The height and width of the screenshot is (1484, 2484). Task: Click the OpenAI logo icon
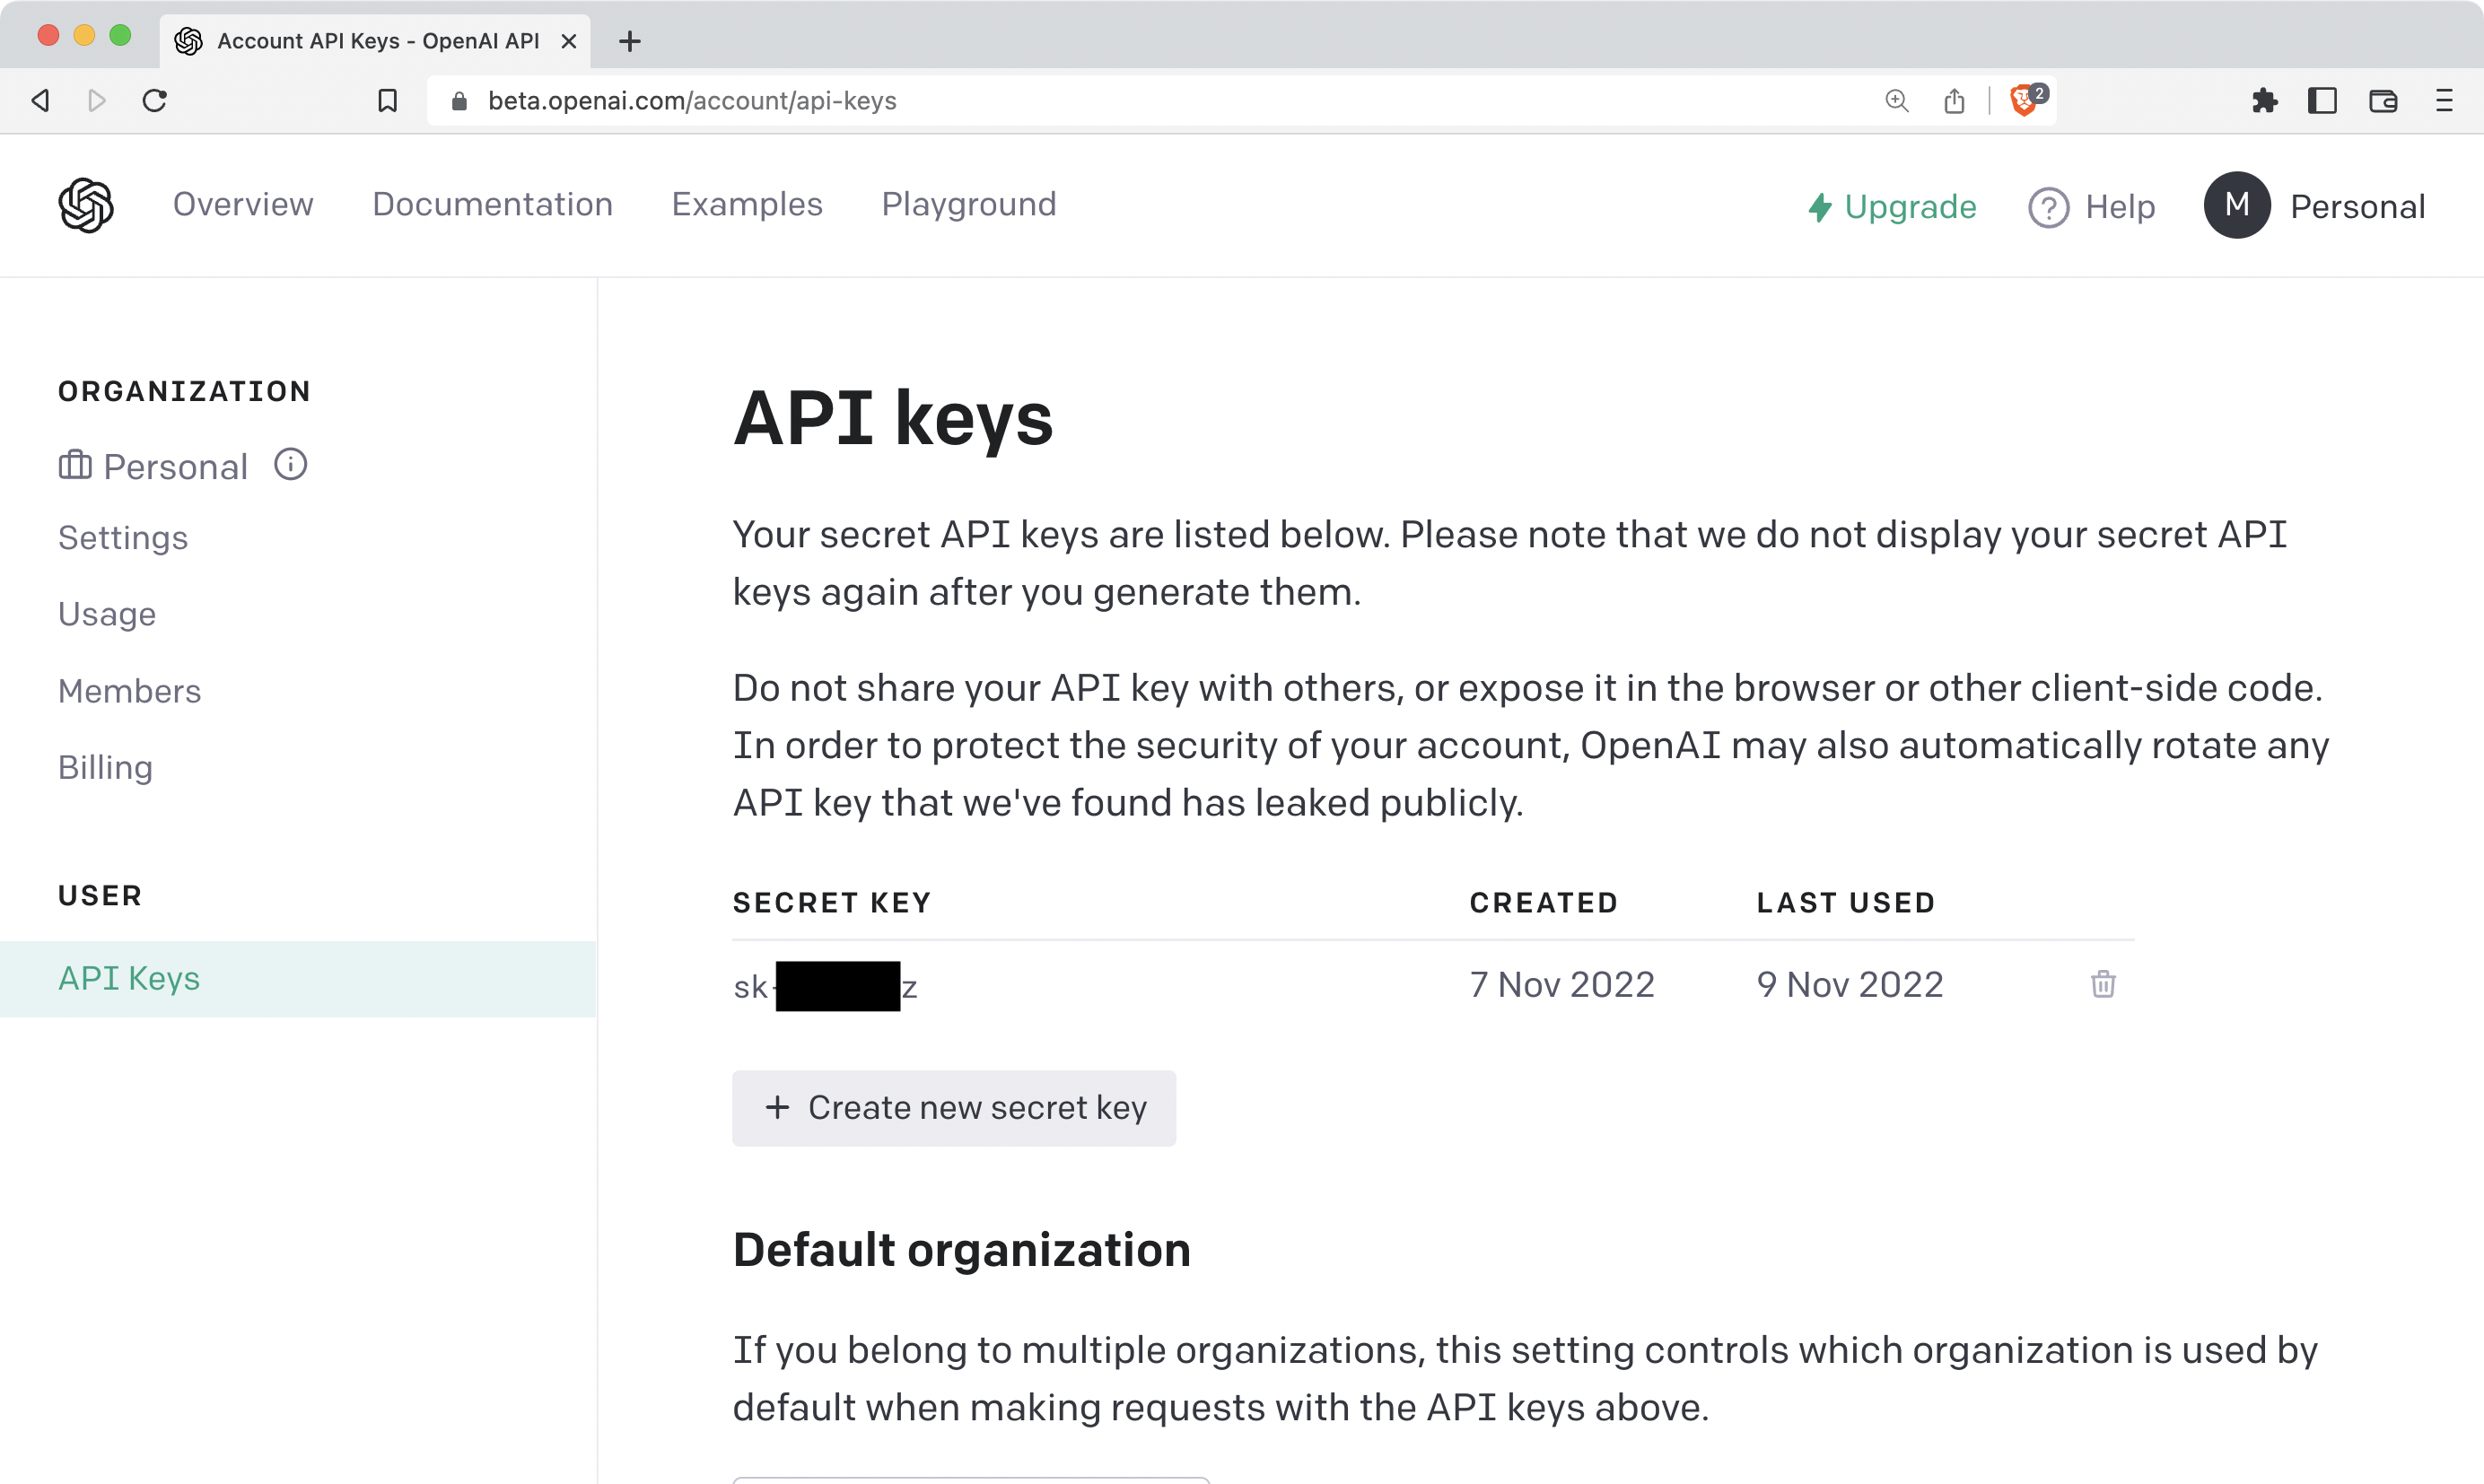tap(84, 203)
